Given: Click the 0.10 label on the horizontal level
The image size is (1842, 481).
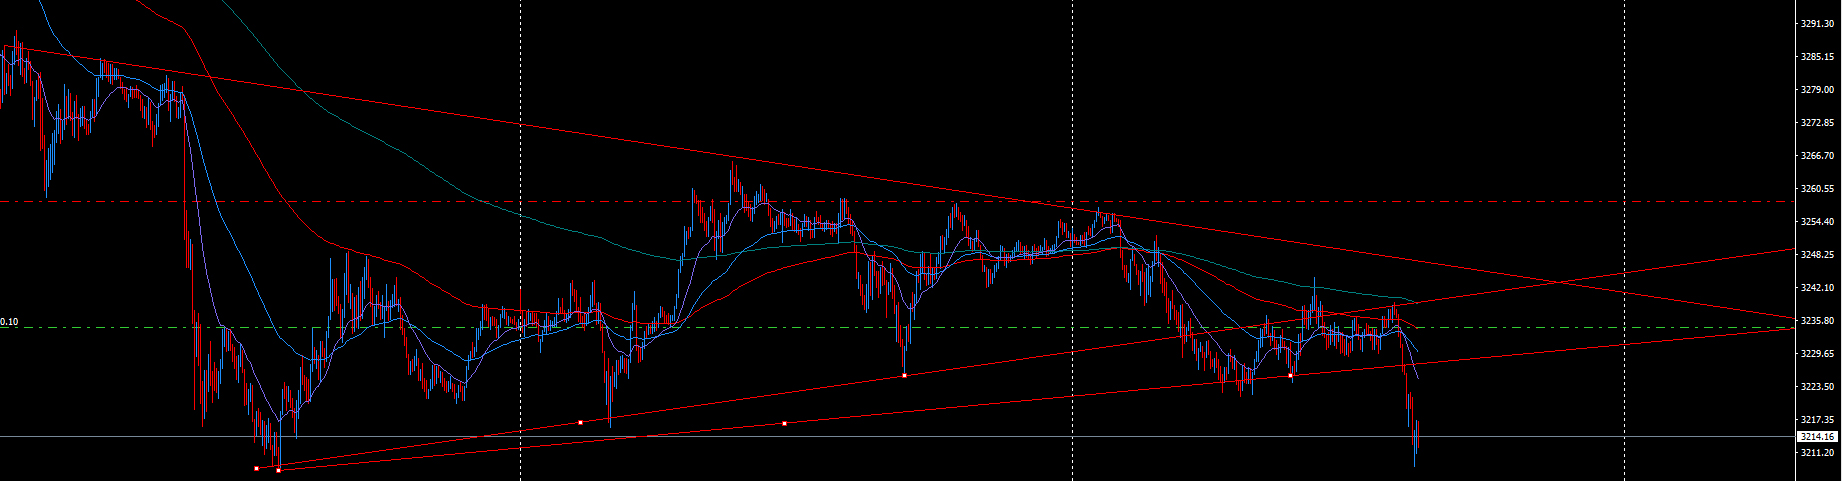Looking at the screenshot, I should (x=9, y=322).
